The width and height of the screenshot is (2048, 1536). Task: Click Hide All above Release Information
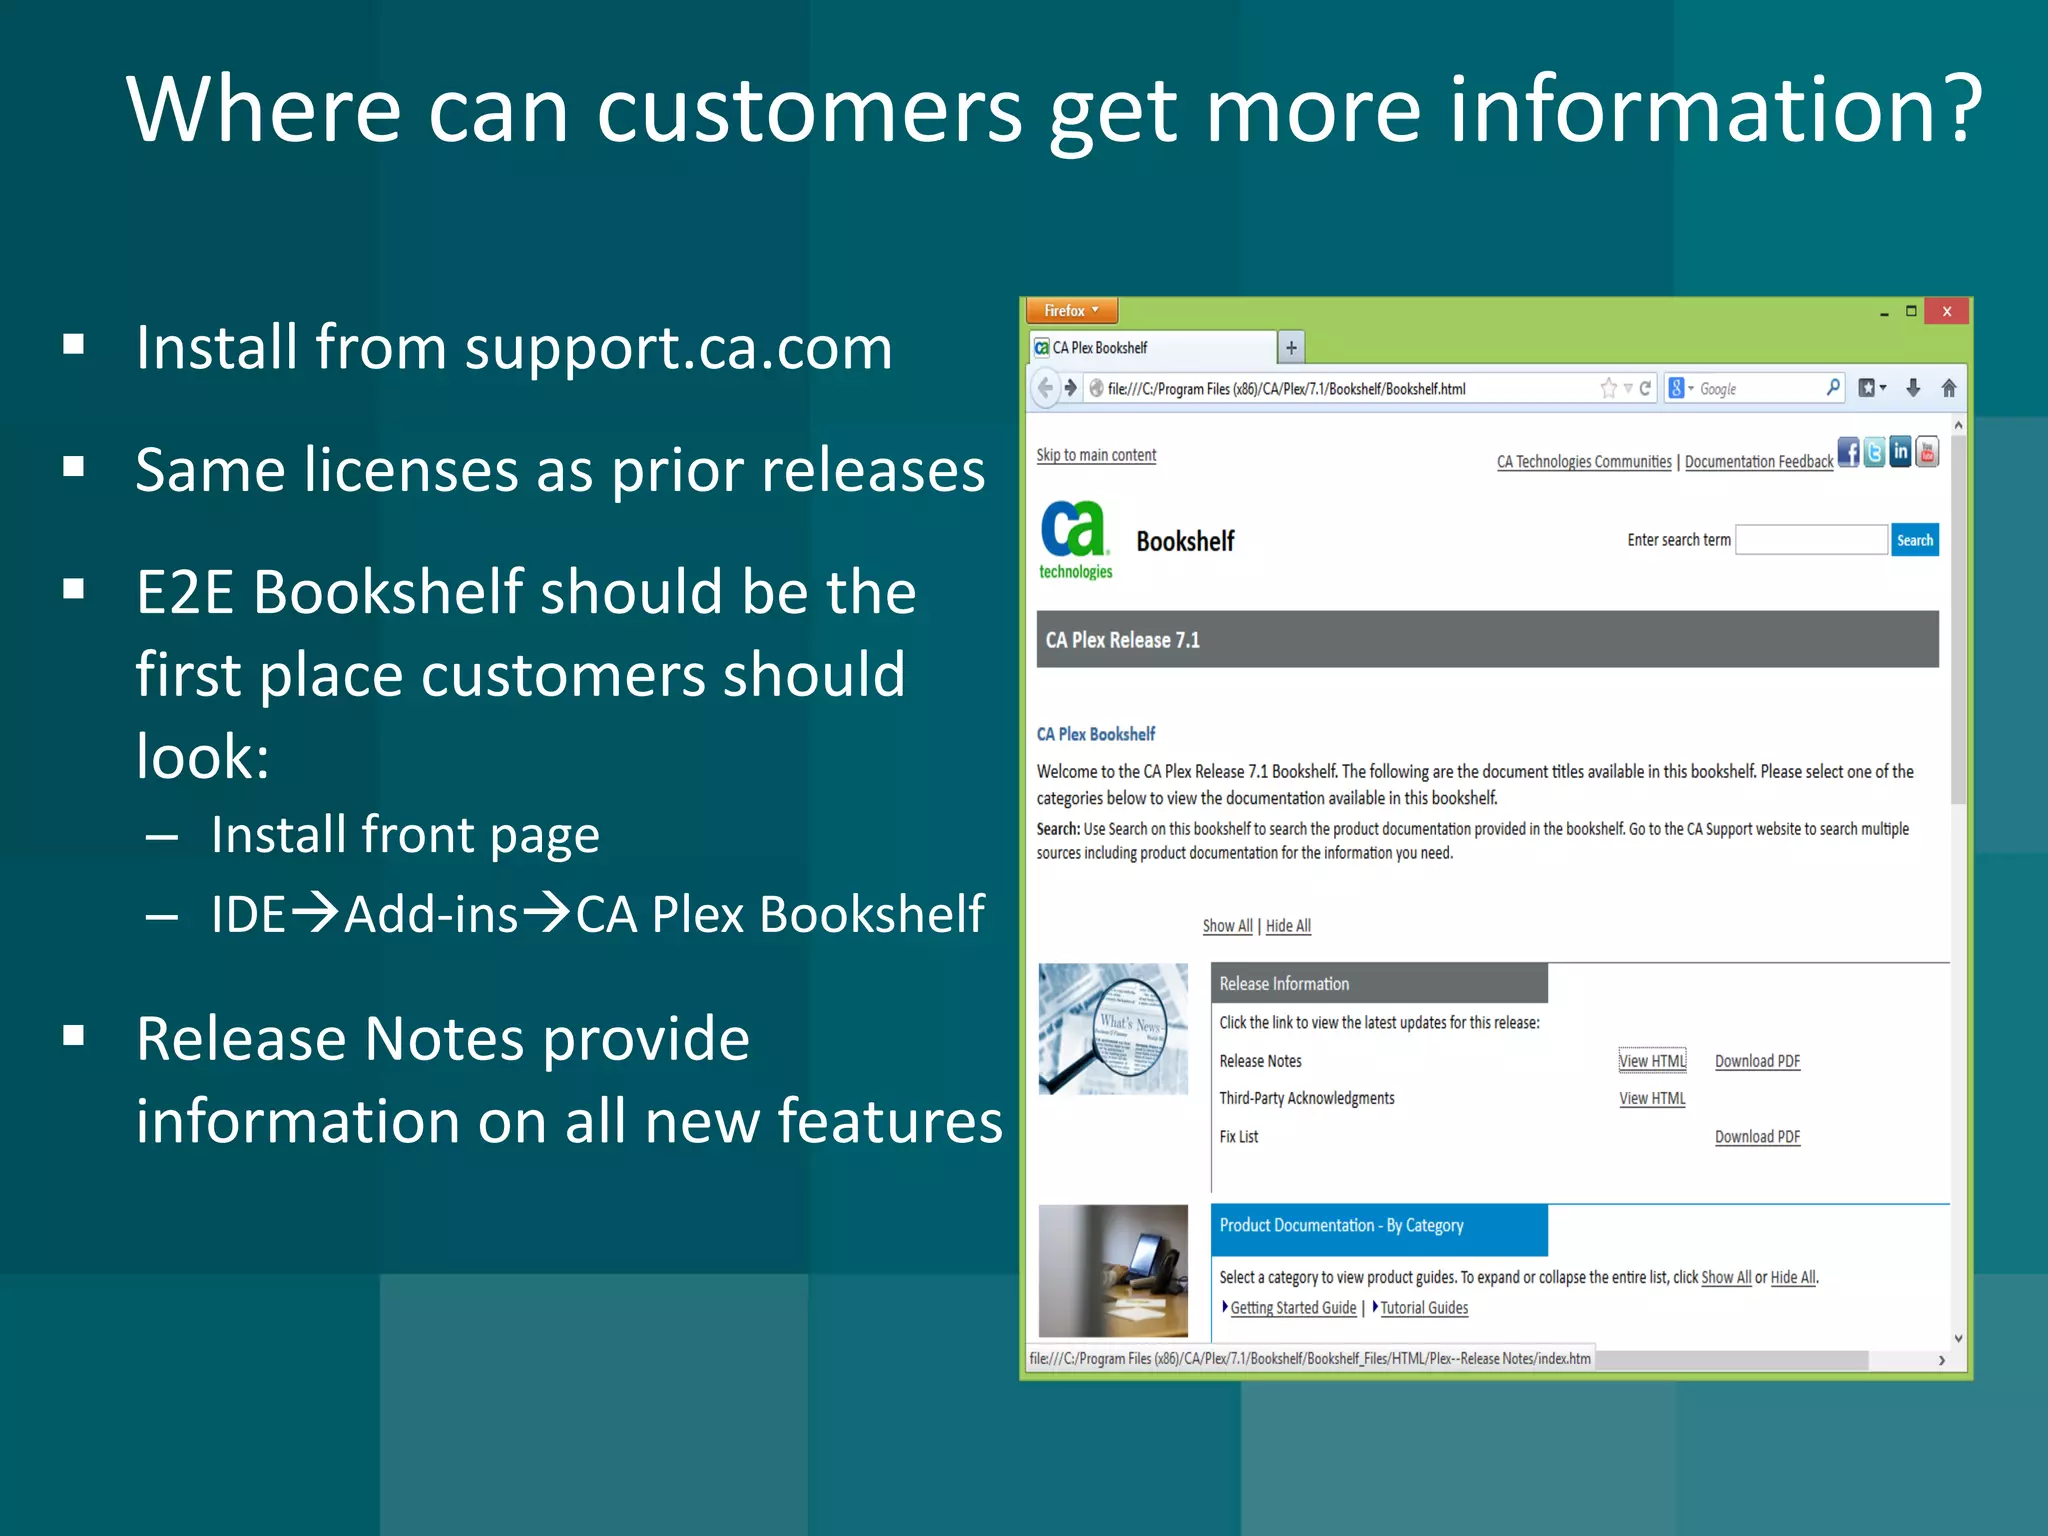[1288, 926]
